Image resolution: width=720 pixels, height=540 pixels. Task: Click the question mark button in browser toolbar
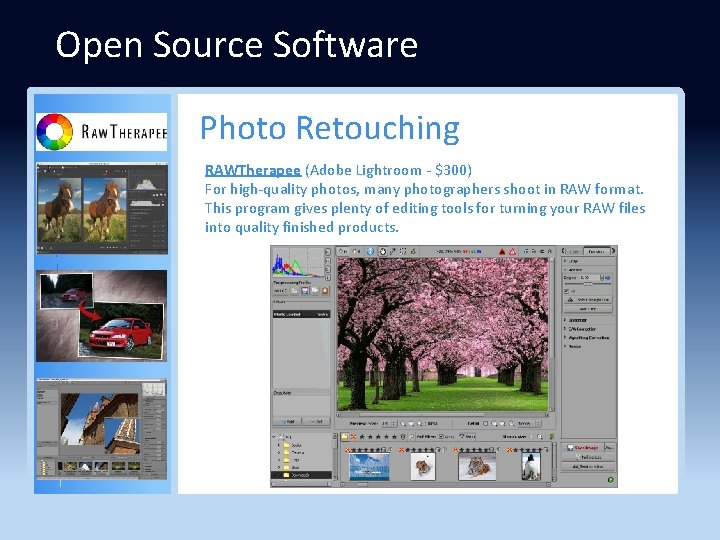(467, 437)
